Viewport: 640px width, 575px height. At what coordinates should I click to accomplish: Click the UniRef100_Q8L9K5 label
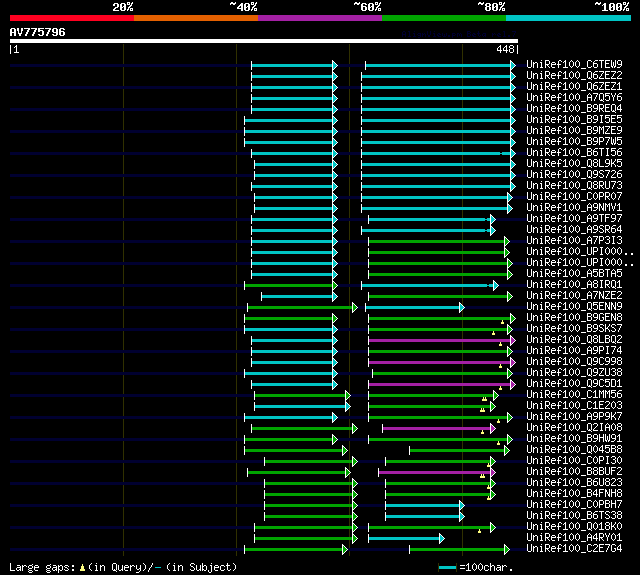tap(574, 164)
